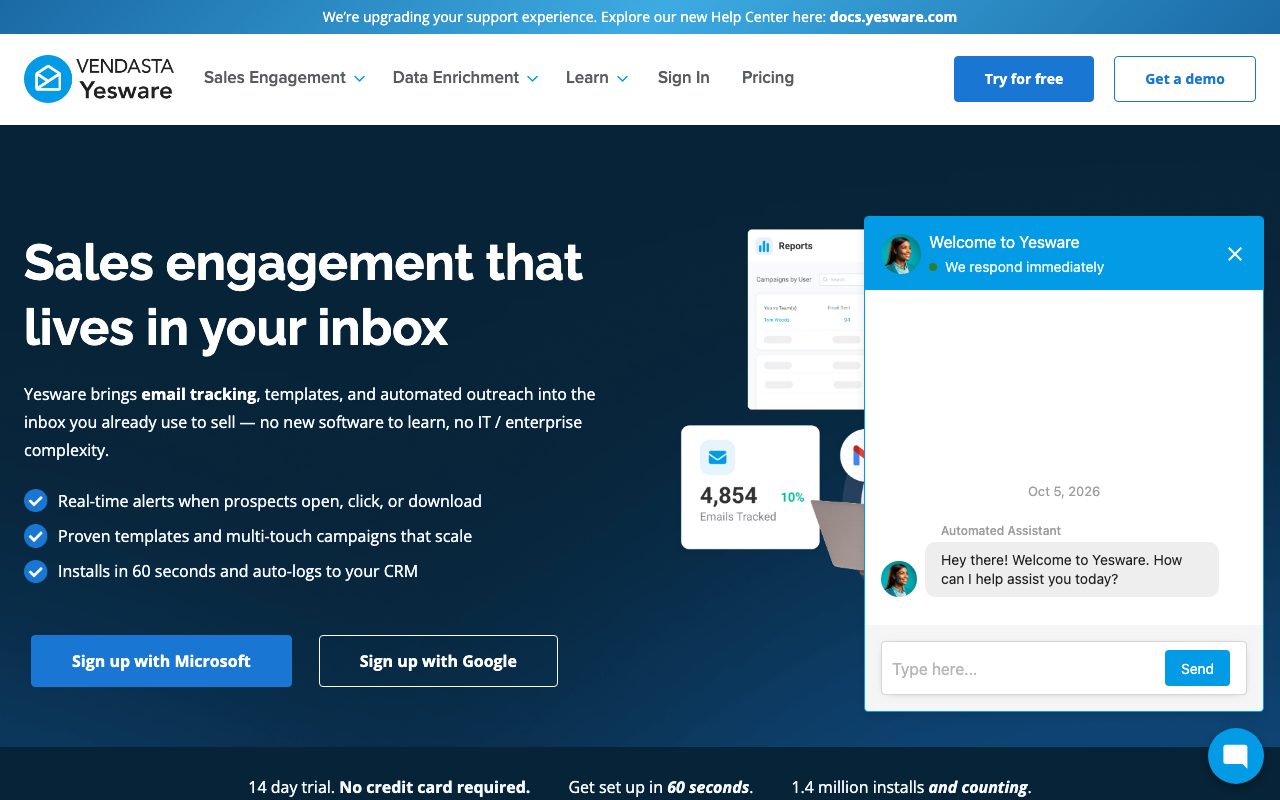The image size is (1280, 800).
Task: Click the "Hey there! Welcome to Yesware" message
Action: (x=1072, y=570)
